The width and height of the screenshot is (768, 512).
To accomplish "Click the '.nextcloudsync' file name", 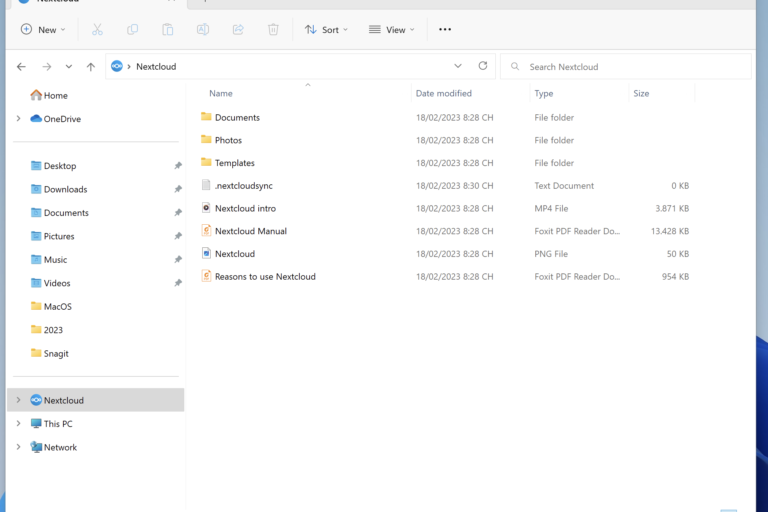I will click(243, 186).
